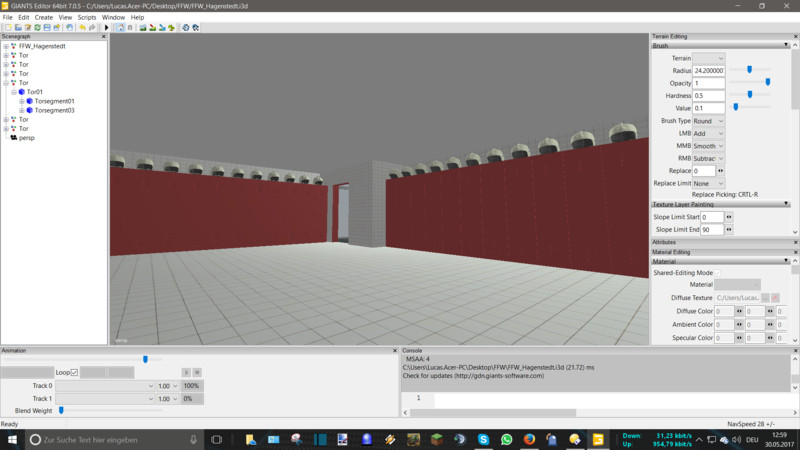Open the Brush Type dropdown

coord(708,121)
